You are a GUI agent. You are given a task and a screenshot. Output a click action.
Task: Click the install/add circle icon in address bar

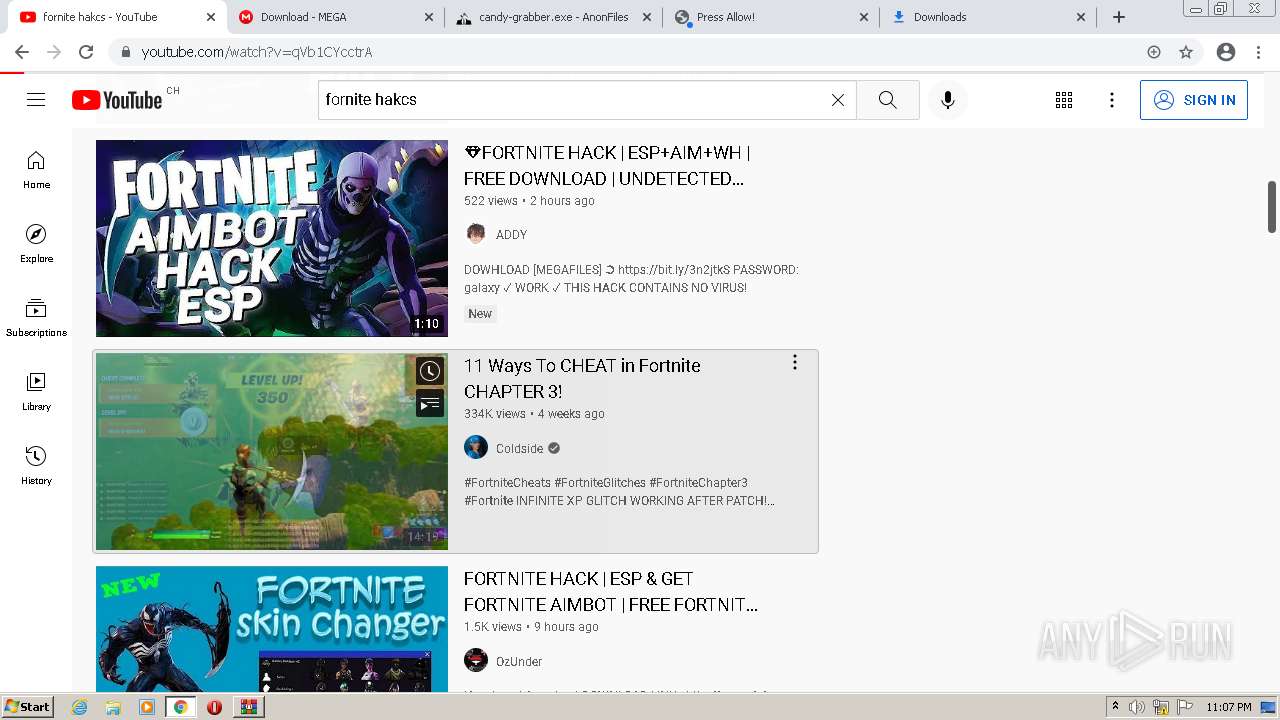[1154, 52]
